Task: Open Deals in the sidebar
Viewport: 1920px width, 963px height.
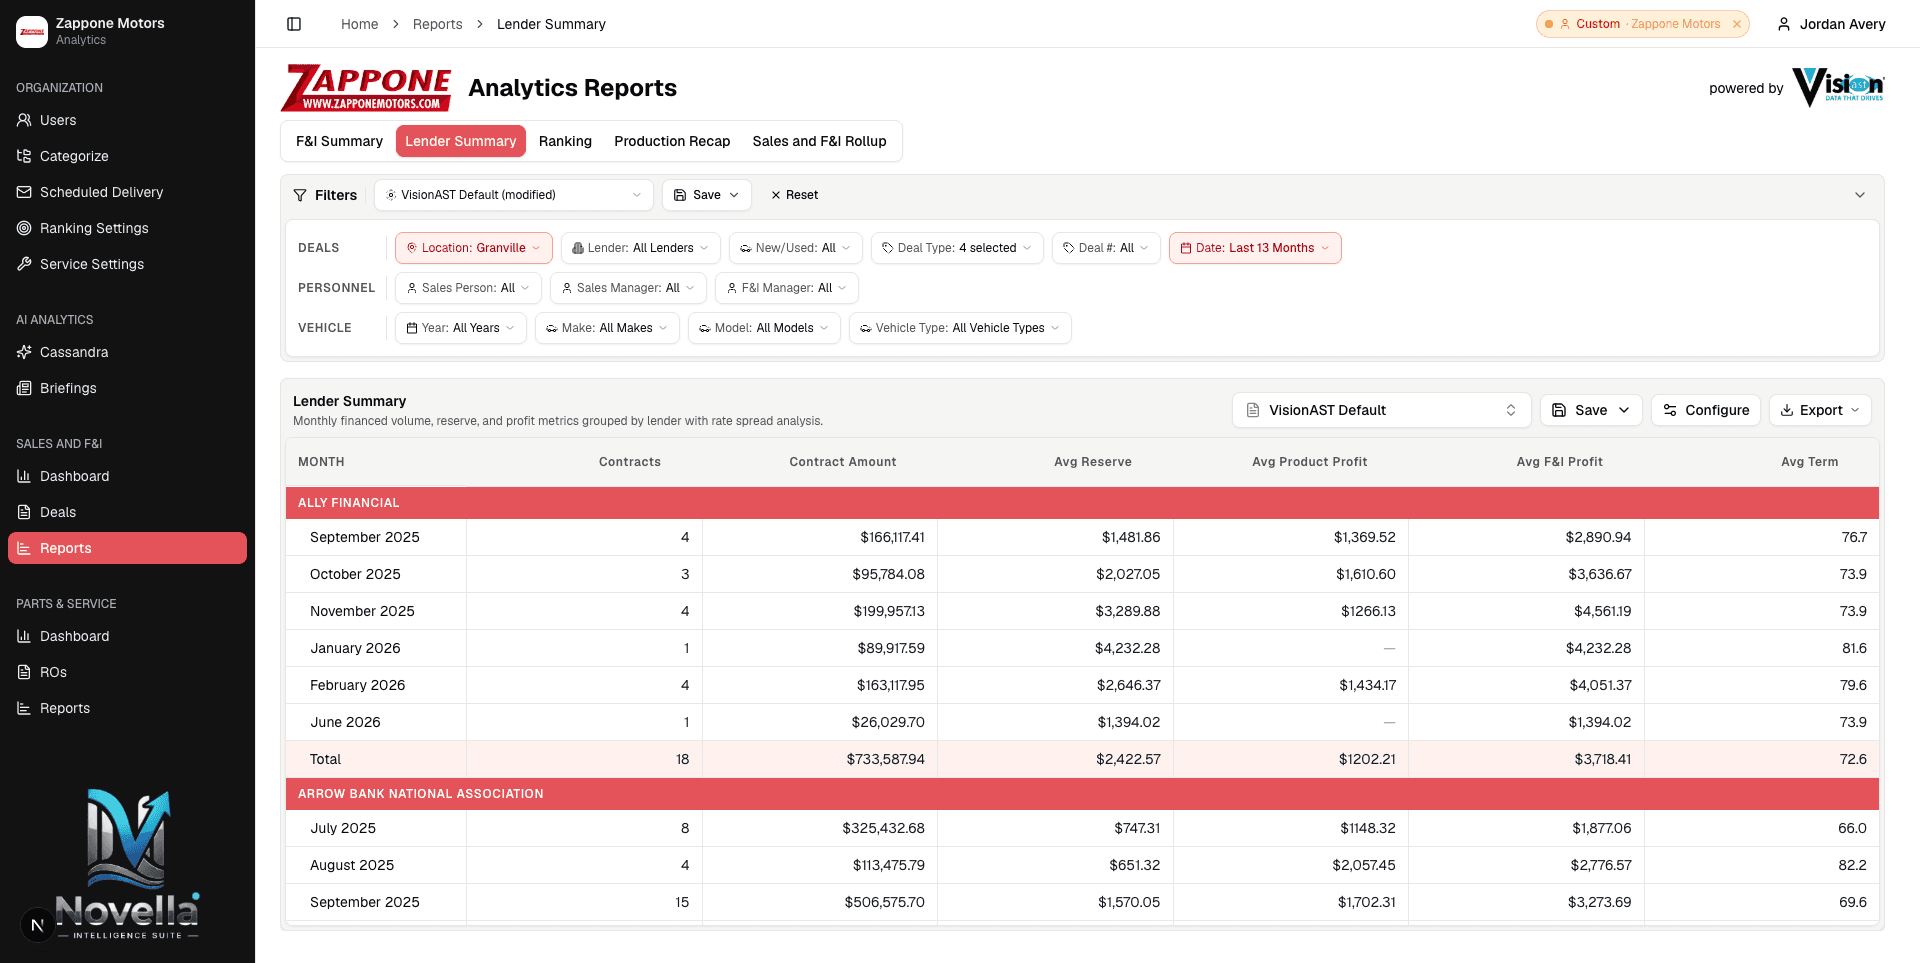Action: 127,512
